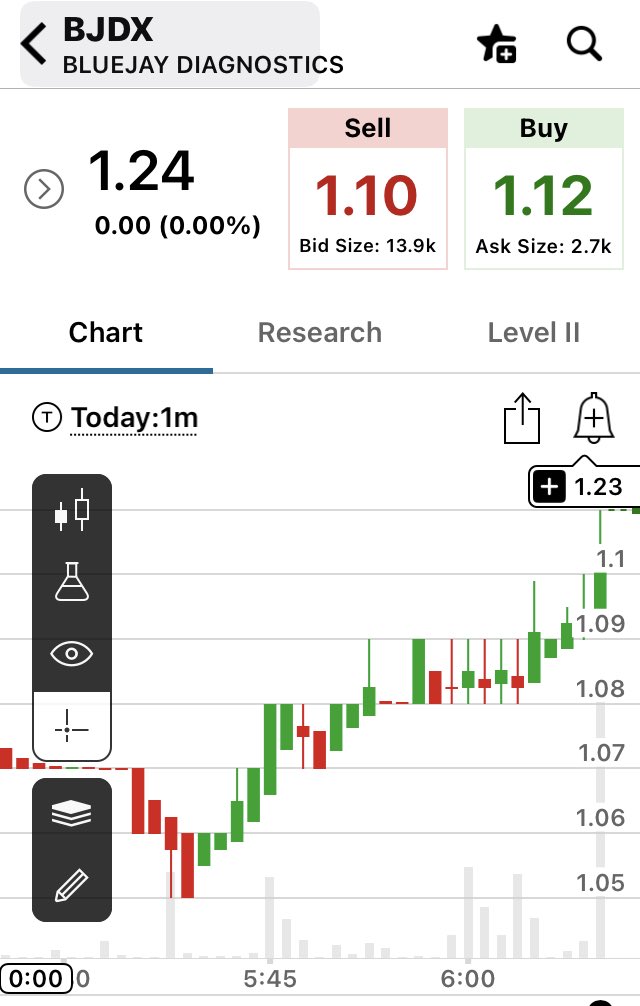This screenshot has height=1006, width=640.
Task: Switch to the Chart tab
Action: tap(106, 332)
